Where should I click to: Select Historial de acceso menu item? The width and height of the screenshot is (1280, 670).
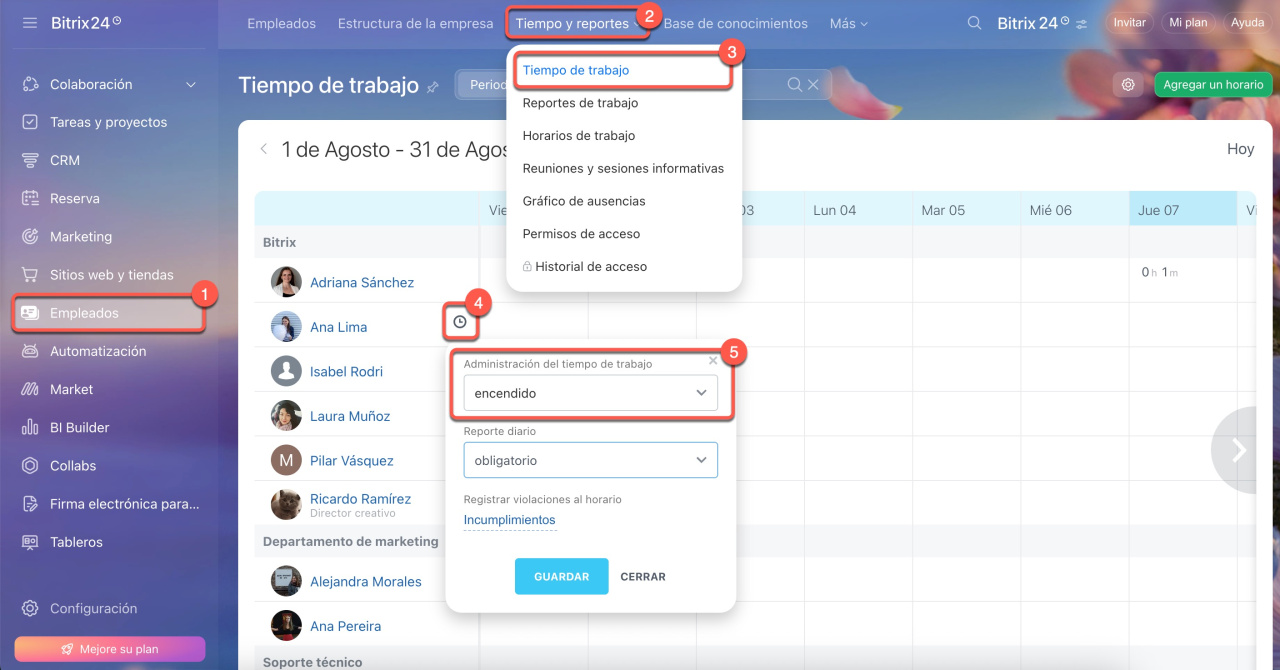click(x=585, y=267)
